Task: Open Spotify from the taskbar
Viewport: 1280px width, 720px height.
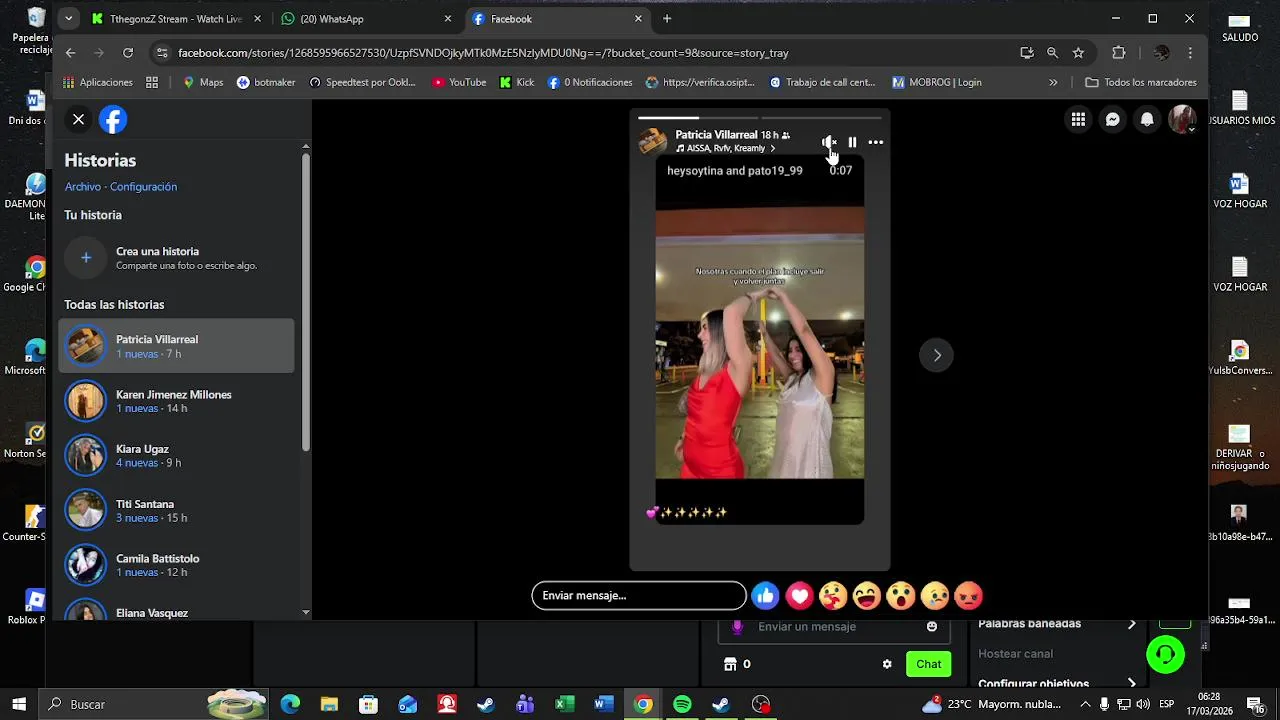Action: pos(682,704)
